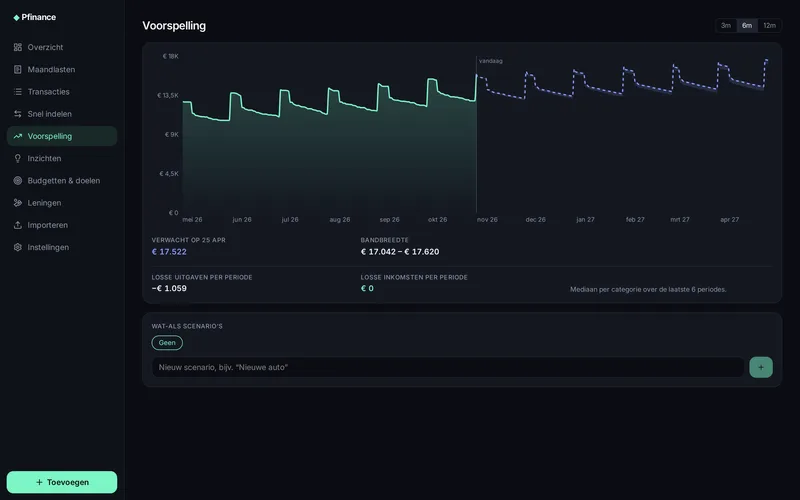Open the Transacties page label
Screen dimensions: 800x500
[x=48, y=92]
